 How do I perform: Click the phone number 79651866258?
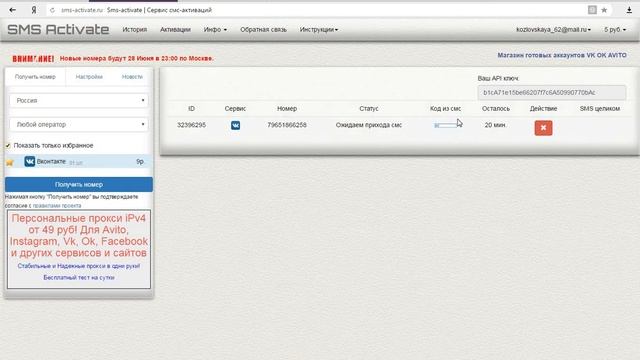(x=287, y=125)
